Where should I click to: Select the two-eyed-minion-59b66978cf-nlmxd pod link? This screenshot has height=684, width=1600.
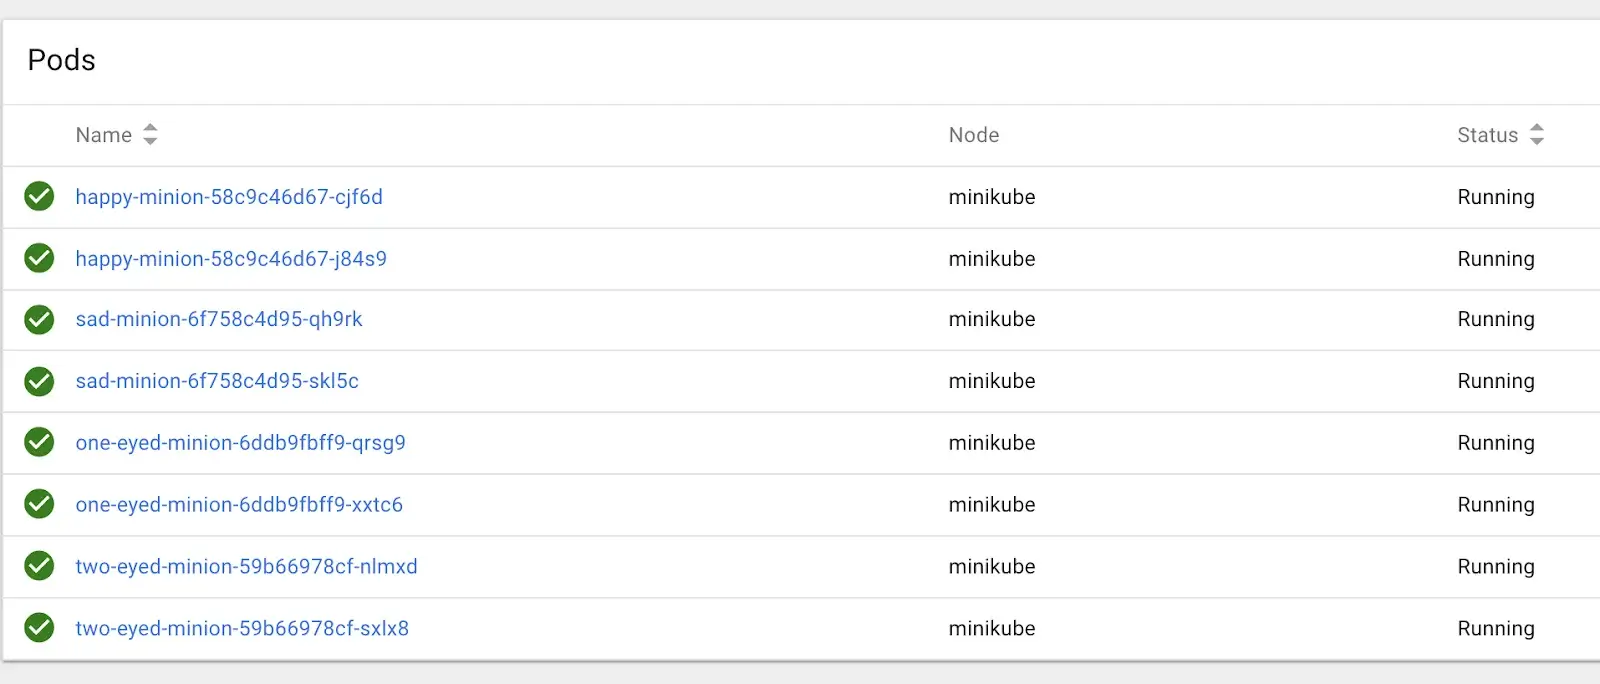pos(247,567)
